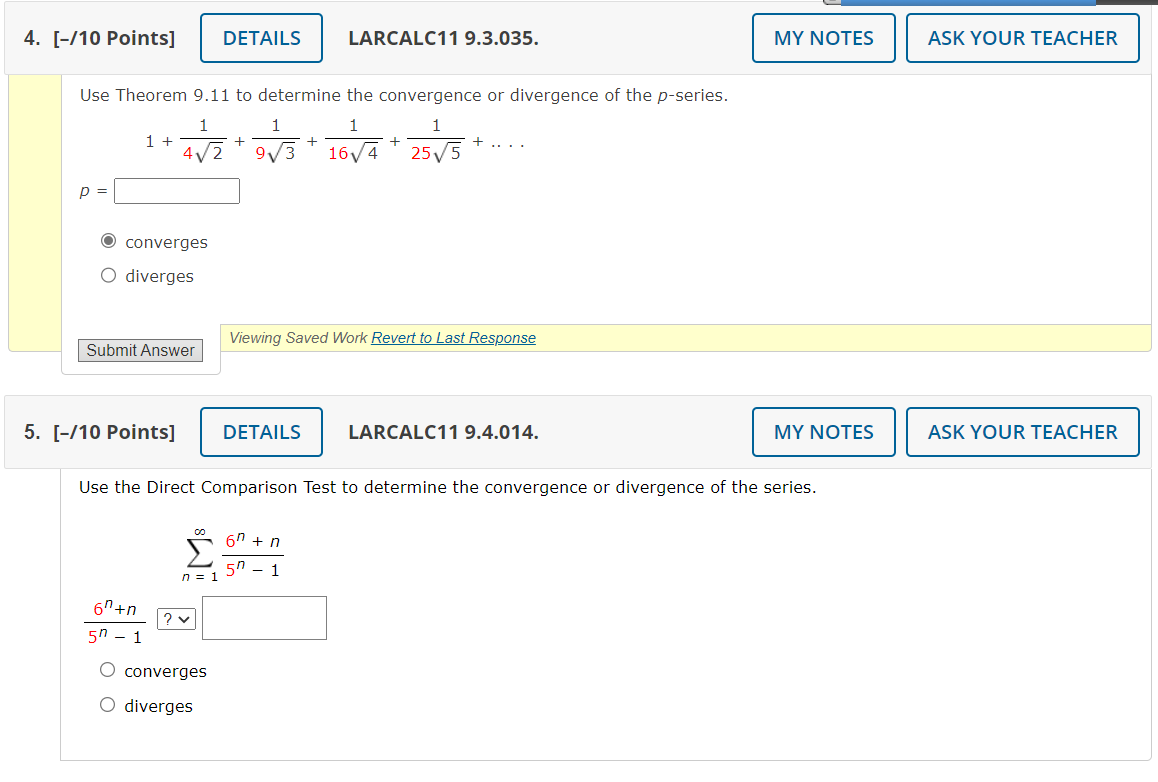Click the p = answer input field
1158x782 pixels.
click(176, 190)
